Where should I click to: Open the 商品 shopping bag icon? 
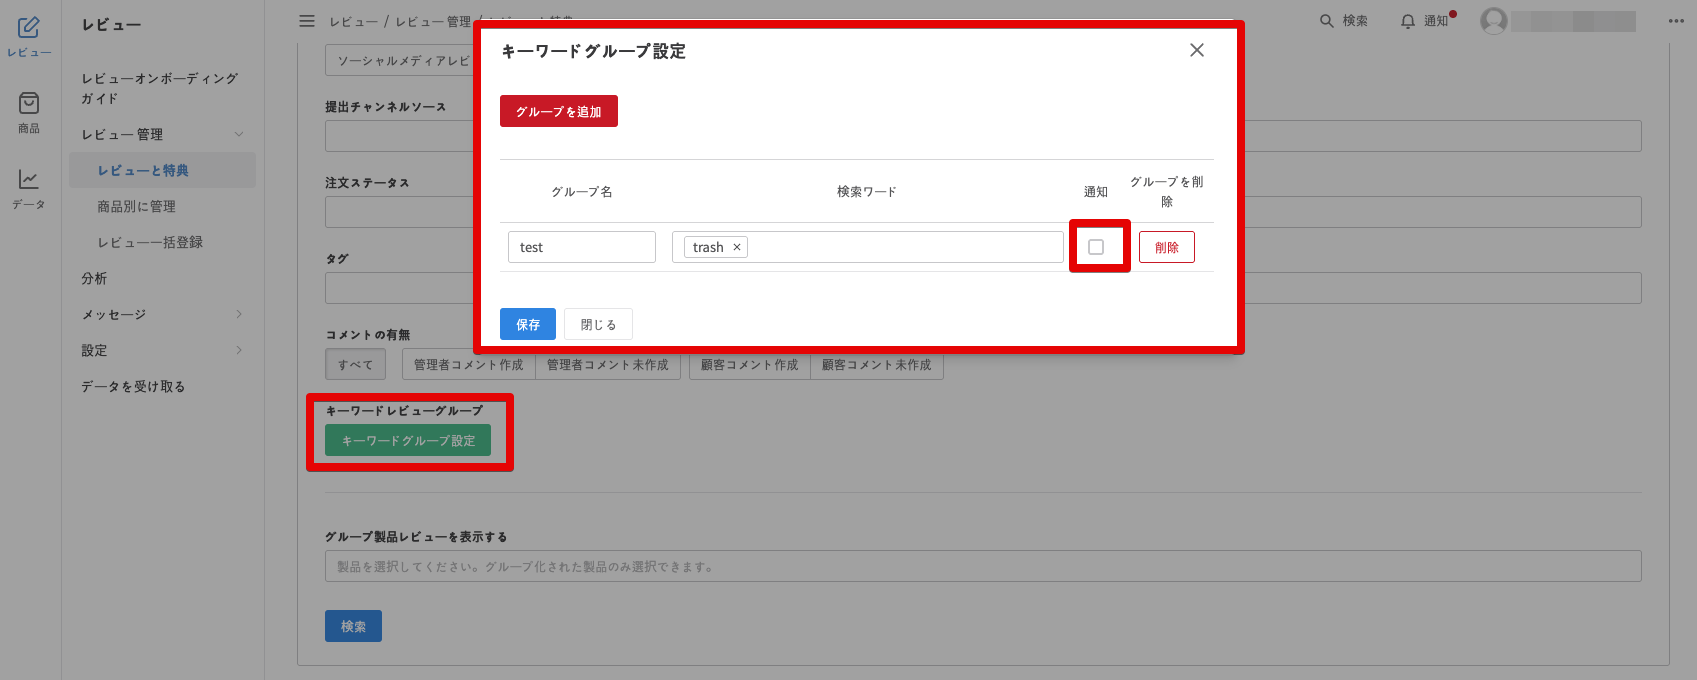pyautogui.click(x=29, y=104)
